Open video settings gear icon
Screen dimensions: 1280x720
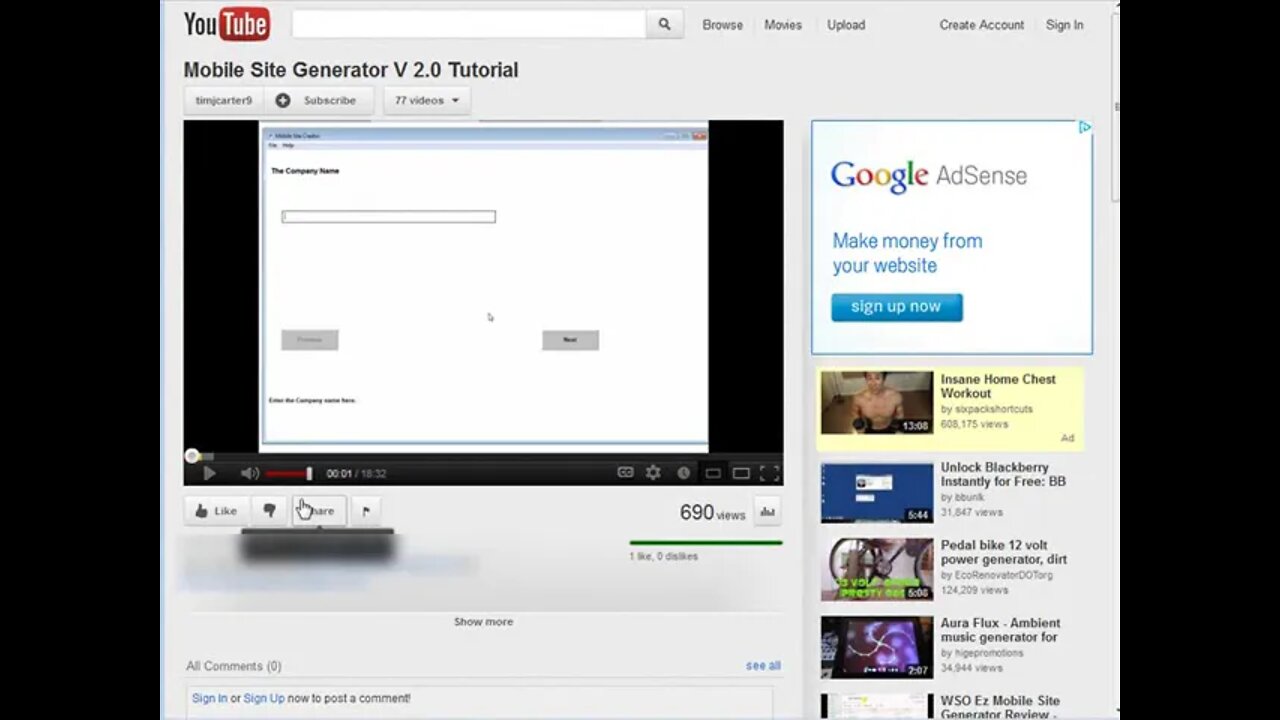[x=653, y=473]
